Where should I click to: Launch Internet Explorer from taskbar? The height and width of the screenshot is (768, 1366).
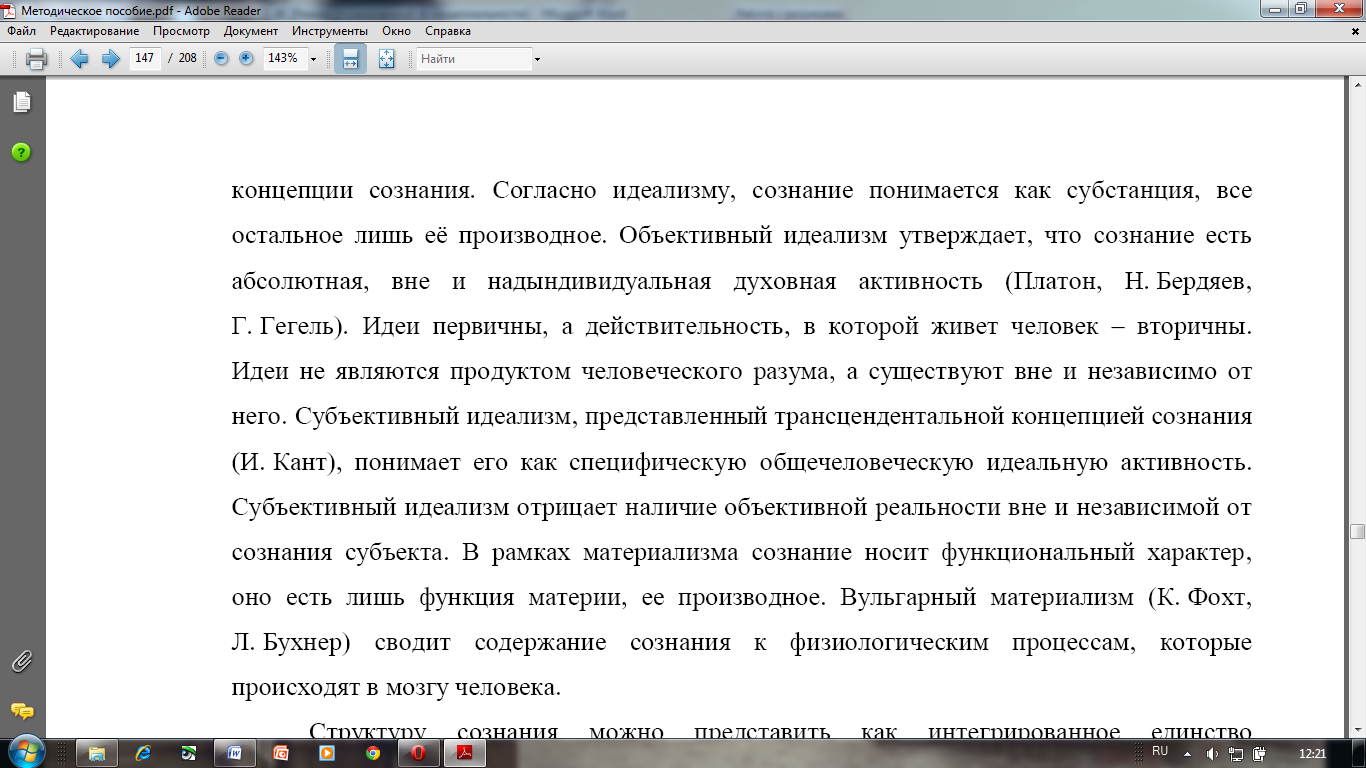pyautogui.click(x=143, y=753)
